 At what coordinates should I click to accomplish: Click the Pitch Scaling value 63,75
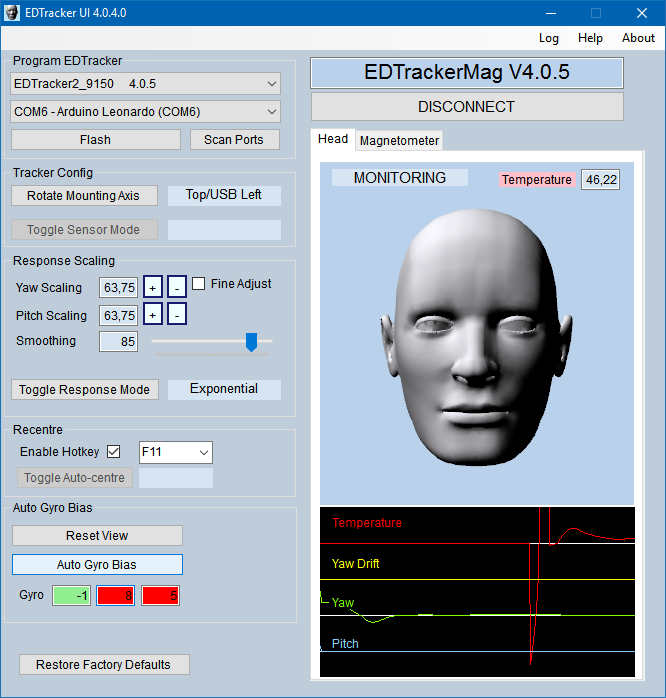118,315
